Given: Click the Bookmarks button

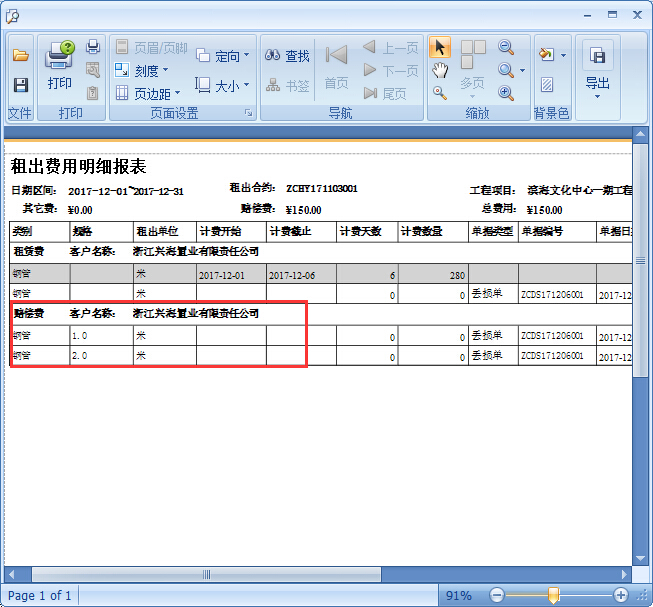Looking at the screenshot, I should (x=287, y=85).
